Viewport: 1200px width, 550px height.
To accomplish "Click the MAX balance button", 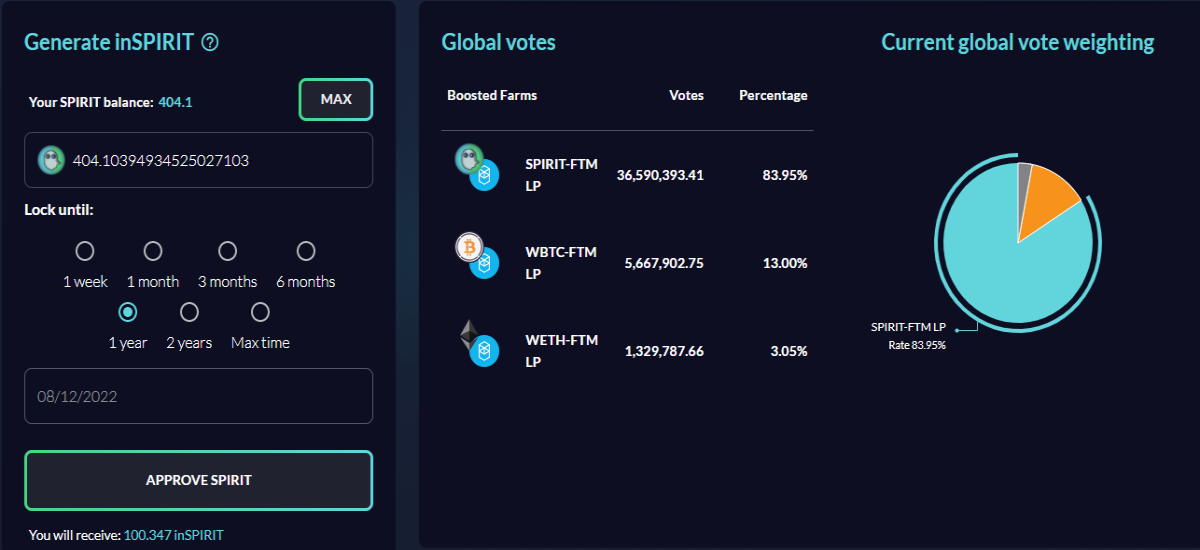I will tap(336, 100).
